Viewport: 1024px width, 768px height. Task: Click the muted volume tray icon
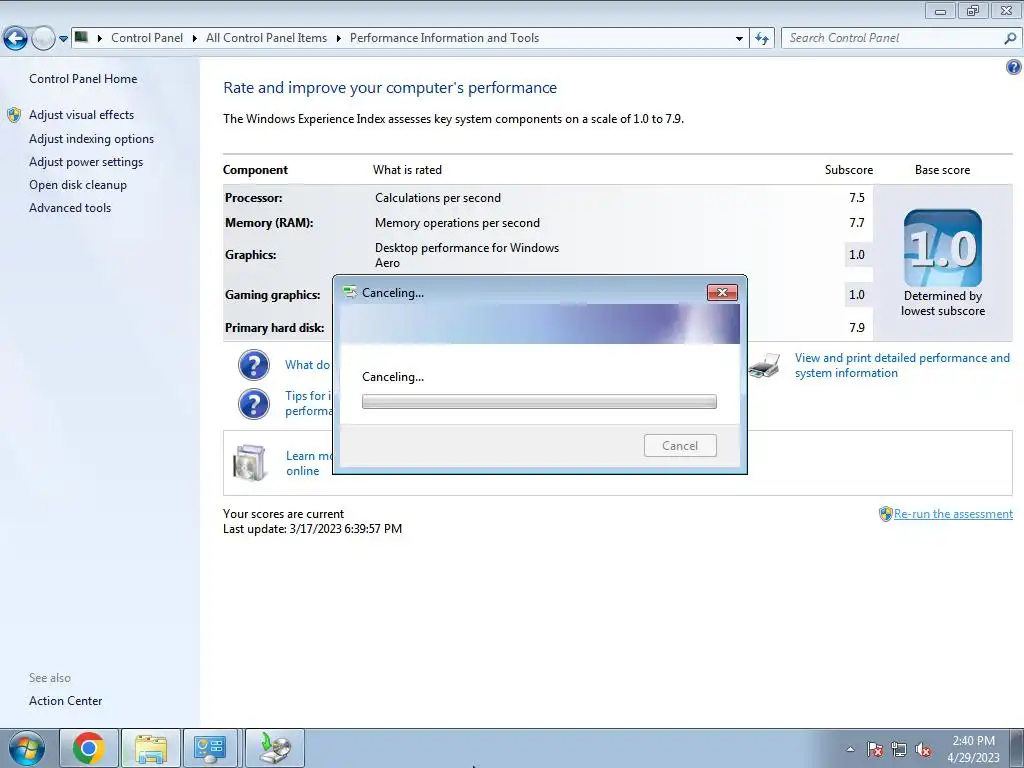pos(923,749)
